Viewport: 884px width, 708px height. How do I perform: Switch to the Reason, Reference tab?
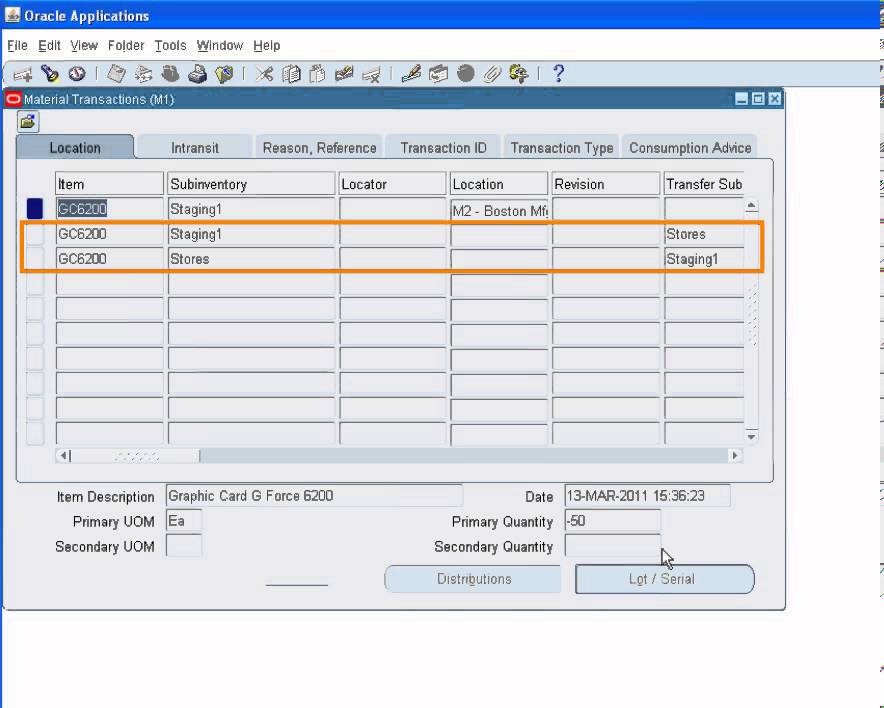click(x=319, y=148)
